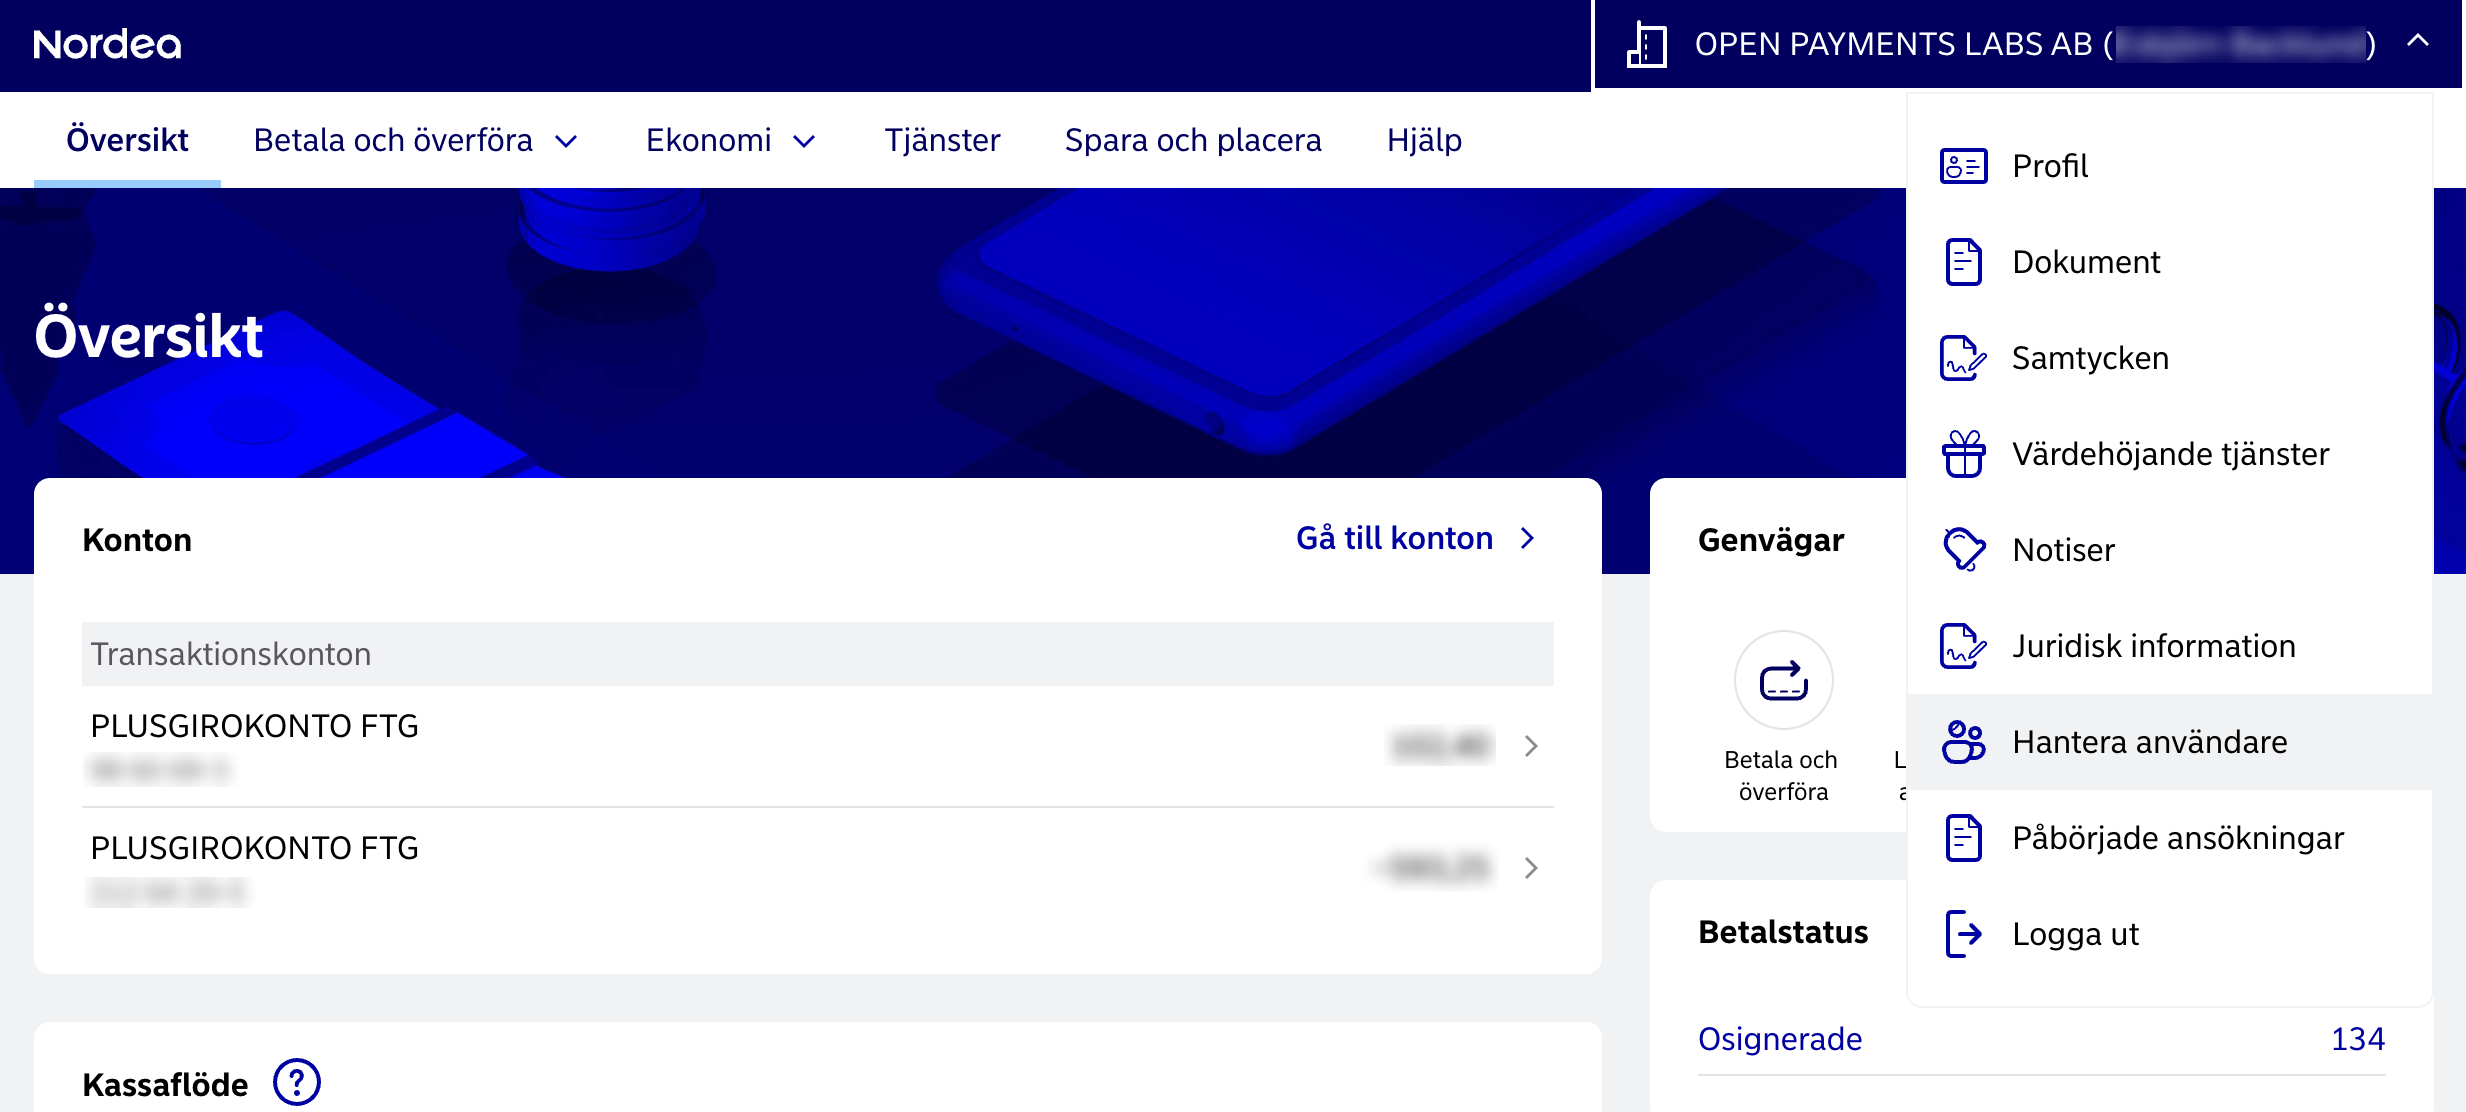Click the Notiser bell icon
The height and width of the screenshot is (1112, 2466).
point(1963,549)
